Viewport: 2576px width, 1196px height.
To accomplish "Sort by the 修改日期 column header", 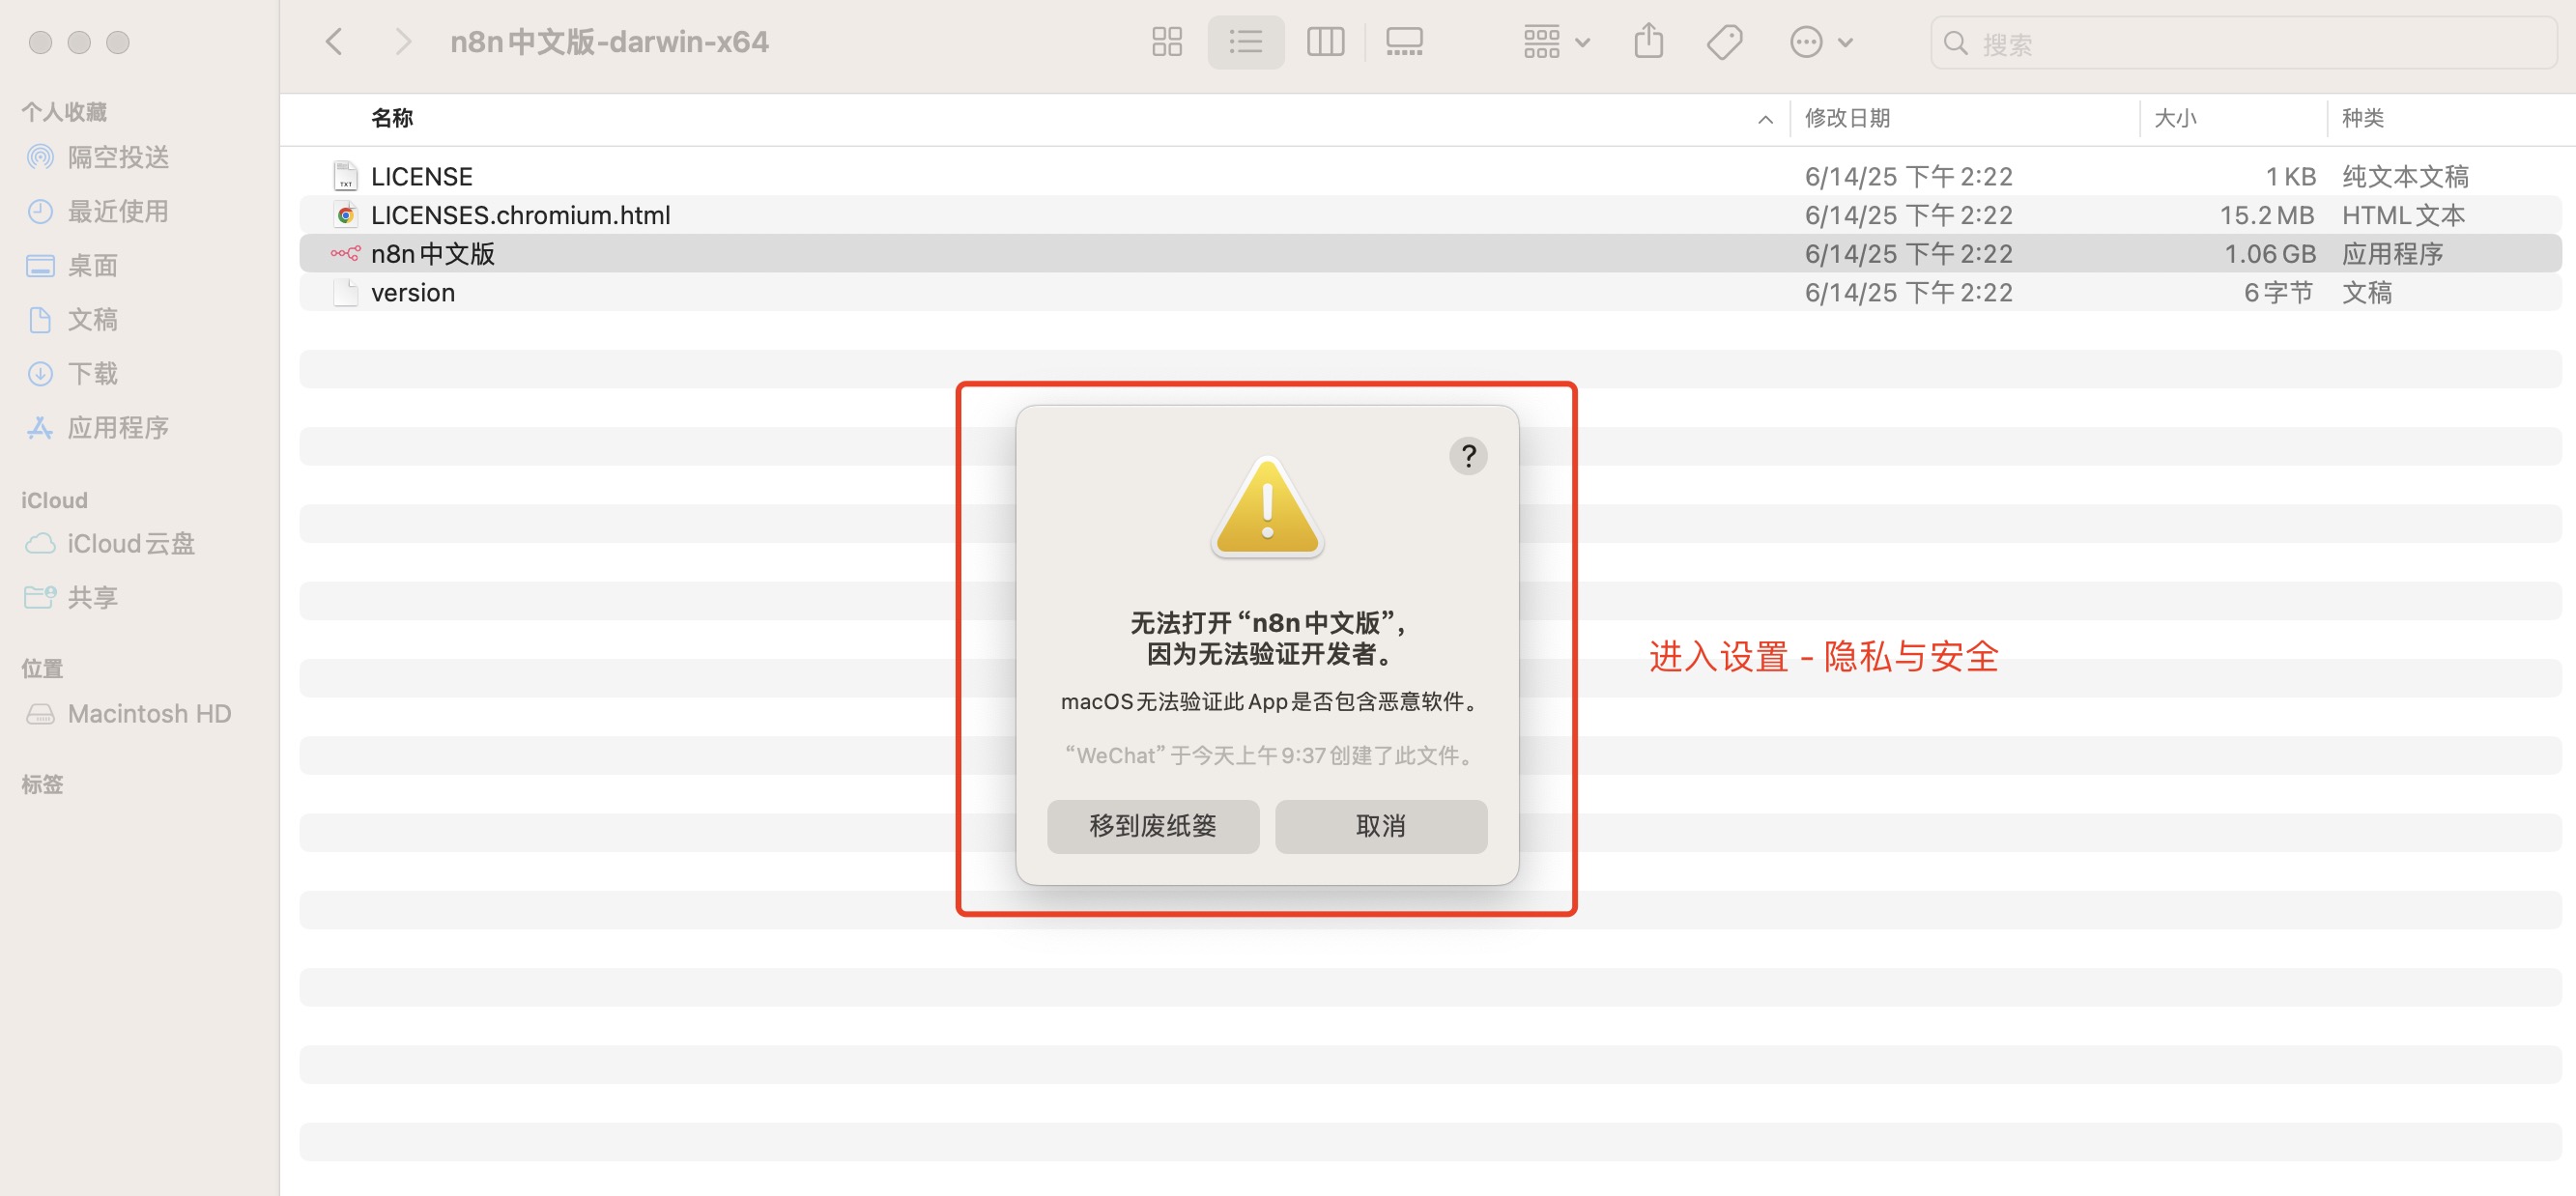I will tap(1847, 118).
